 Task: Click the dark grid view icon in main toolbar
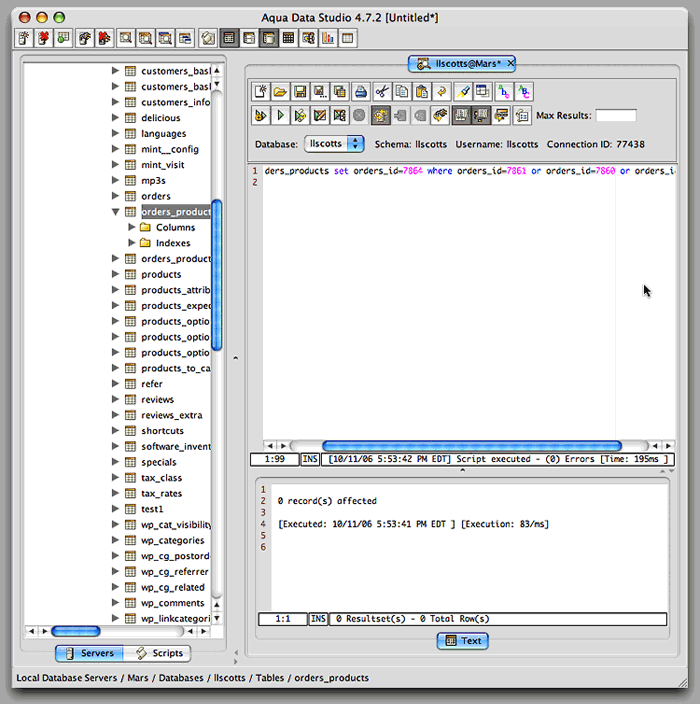pyautogui.click(x=288, y=38)
